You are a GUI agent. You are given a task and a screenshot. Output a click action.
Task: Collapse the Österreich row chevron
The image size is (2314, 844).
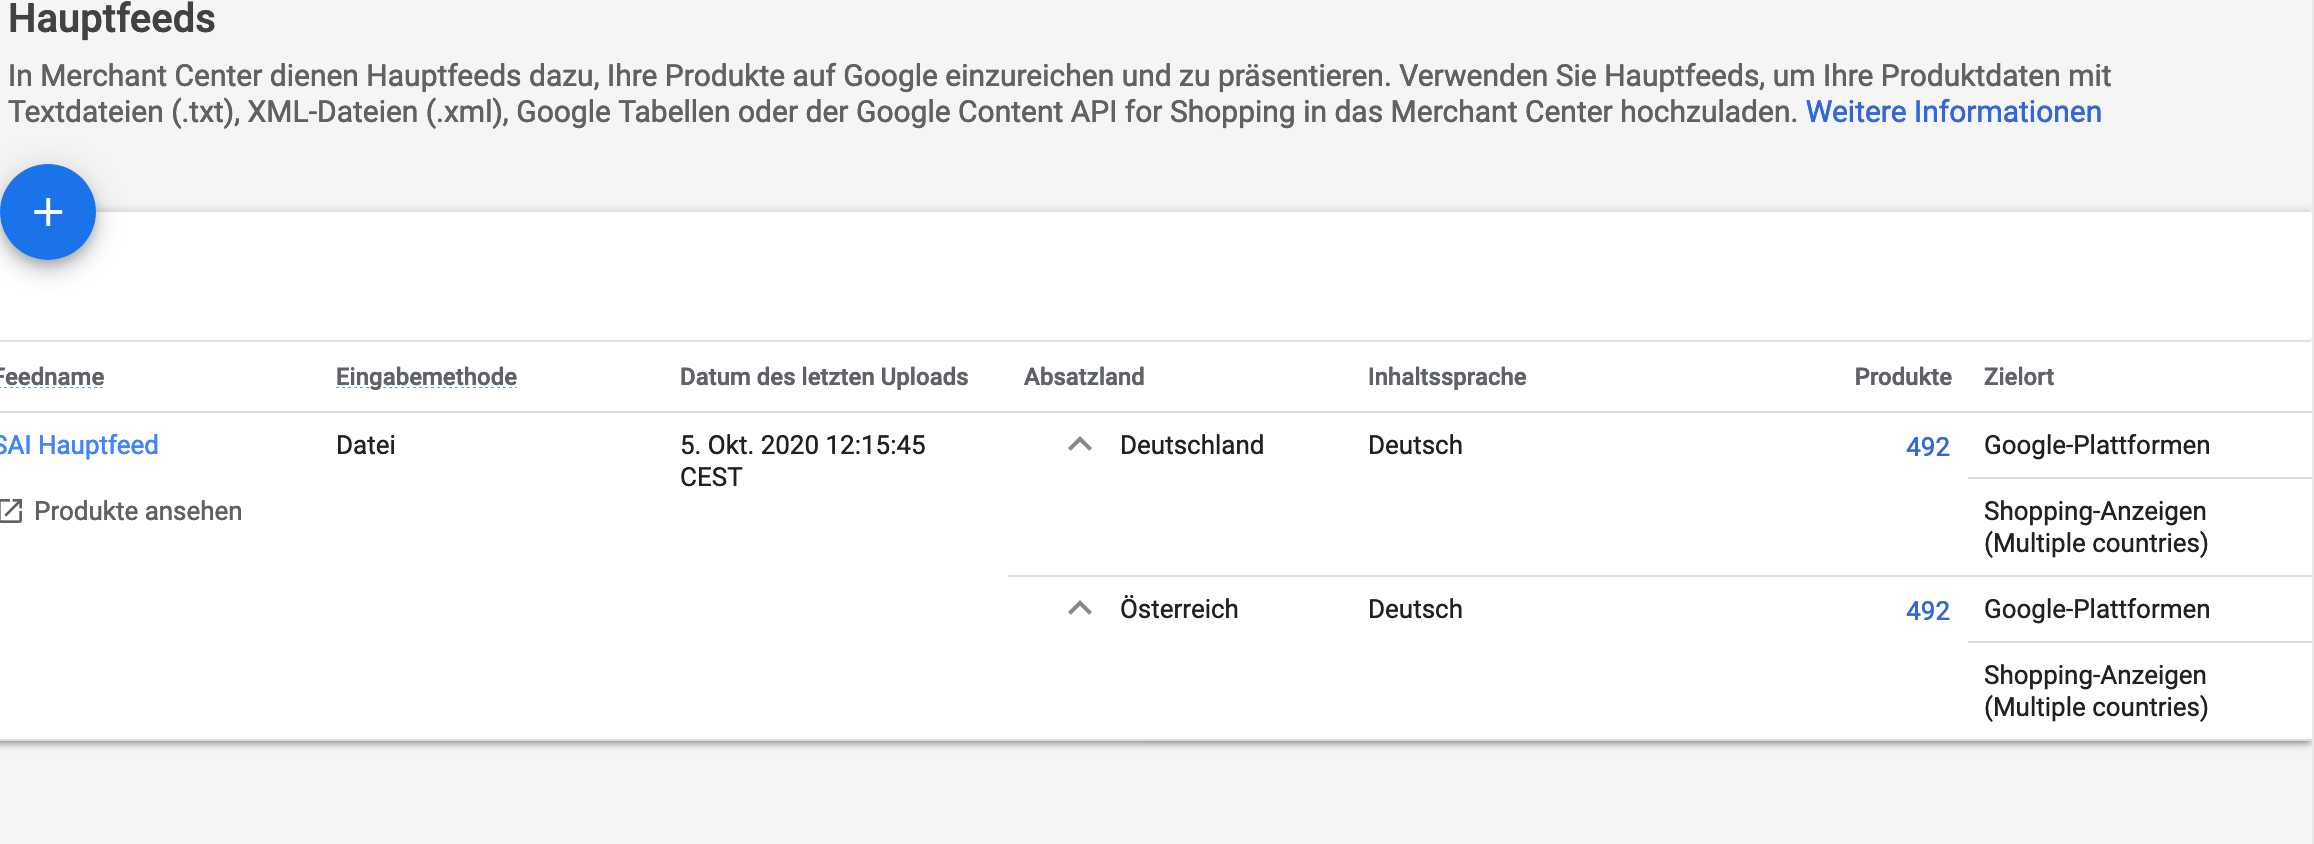pos(1080,609)
